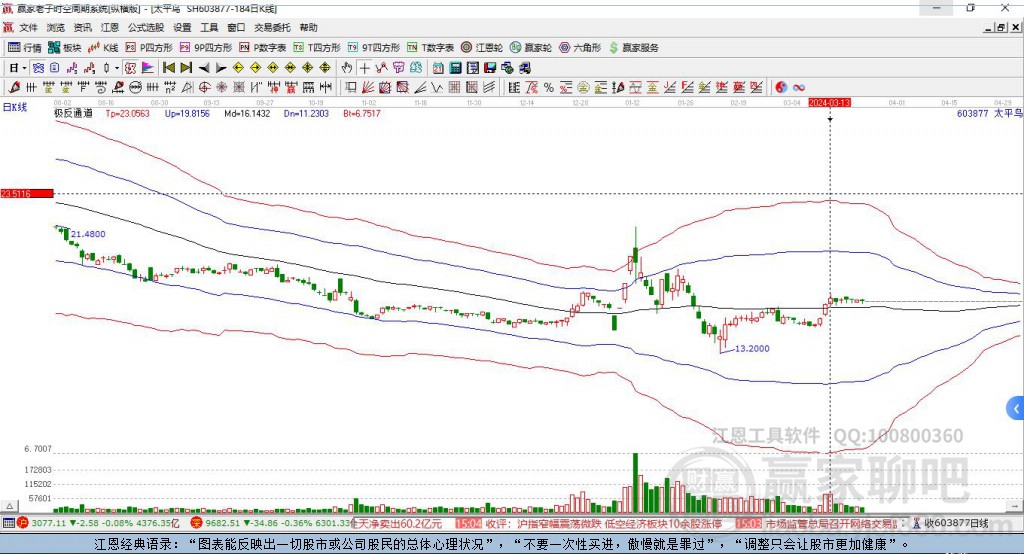Switch to the K线 chart view
Image resolution: width=1024 pixels, height=554 pixels.
click(103, 48)
